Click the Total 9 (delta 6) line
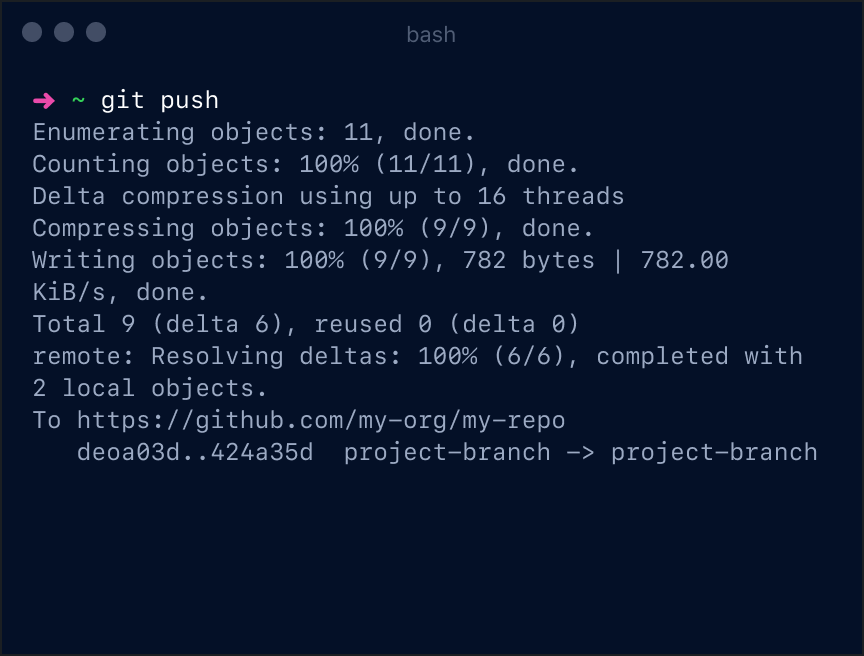The width and height of the screenshot is (864, 656). point(306,324)
